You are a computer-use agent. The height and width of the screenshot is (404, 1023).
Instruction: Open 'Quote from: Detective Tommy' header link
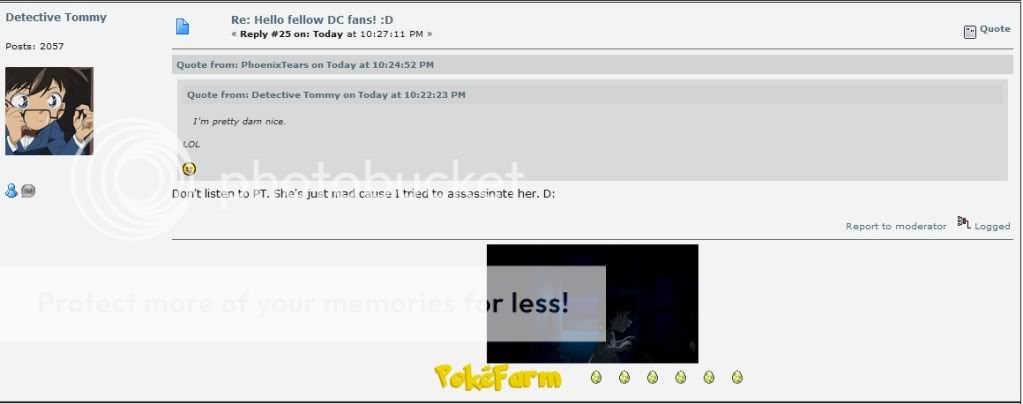(x=326, y=95)
